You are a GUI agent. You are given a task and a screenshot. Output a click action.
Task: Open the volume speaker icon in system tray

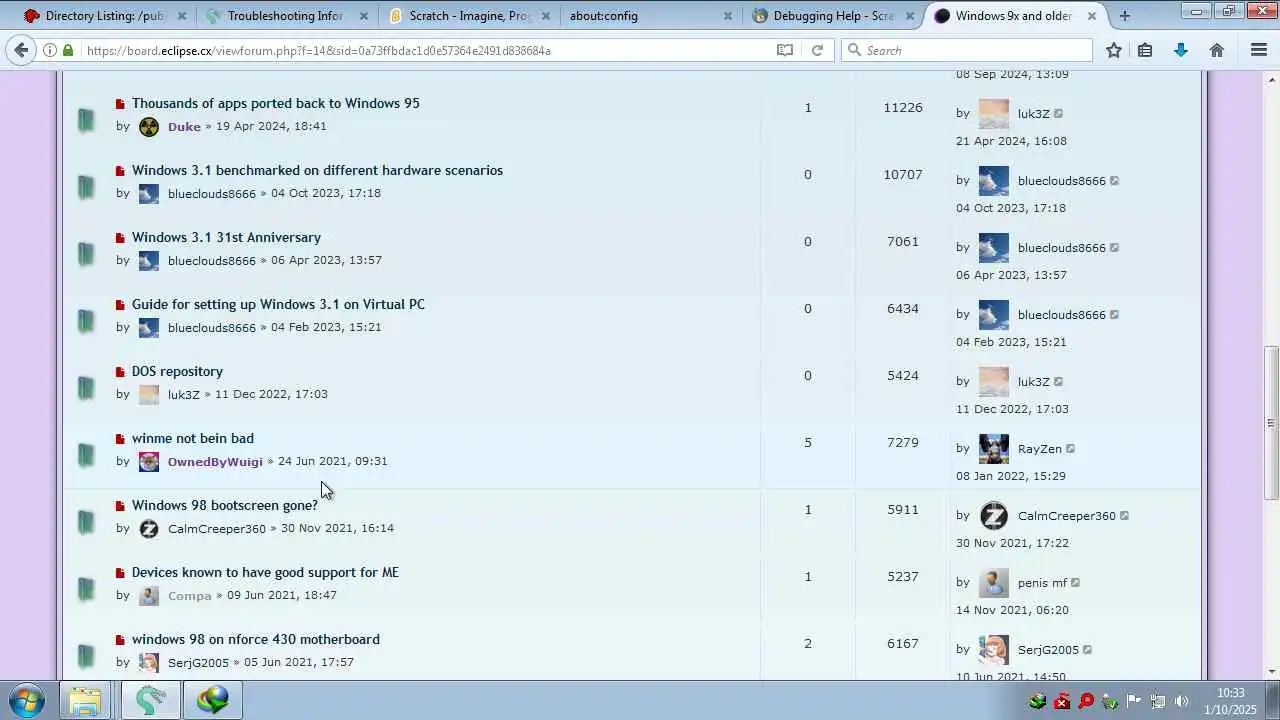tap(1181, 701)
